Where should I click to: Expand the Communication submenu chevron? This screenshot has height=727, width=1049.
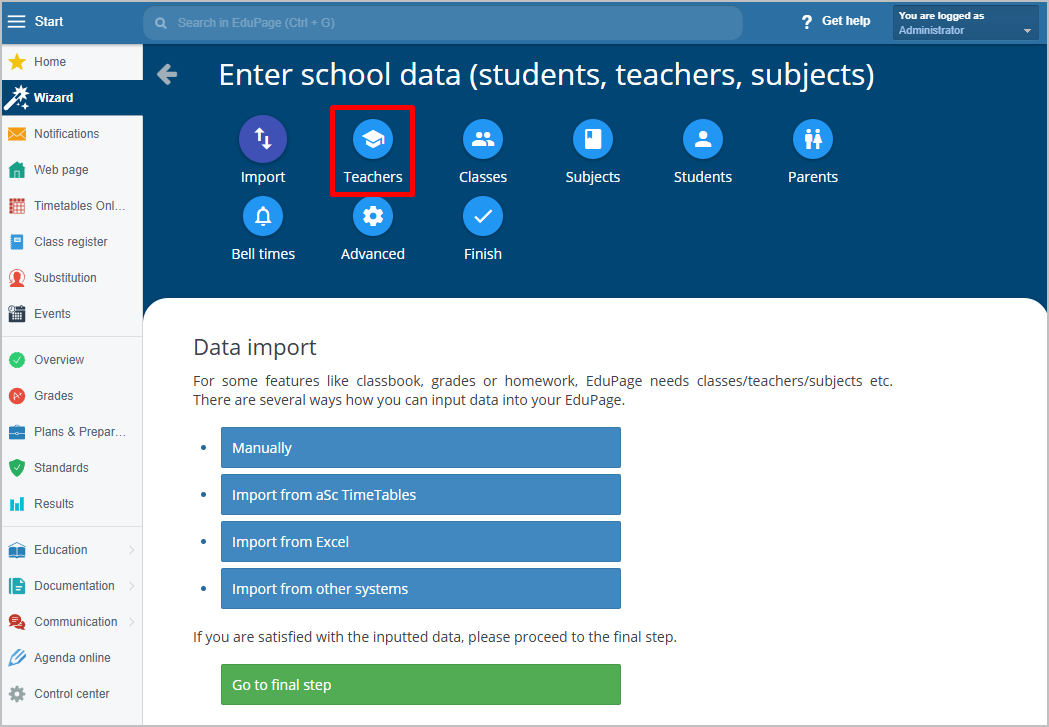pyautogui.click(x=132, y=622)
